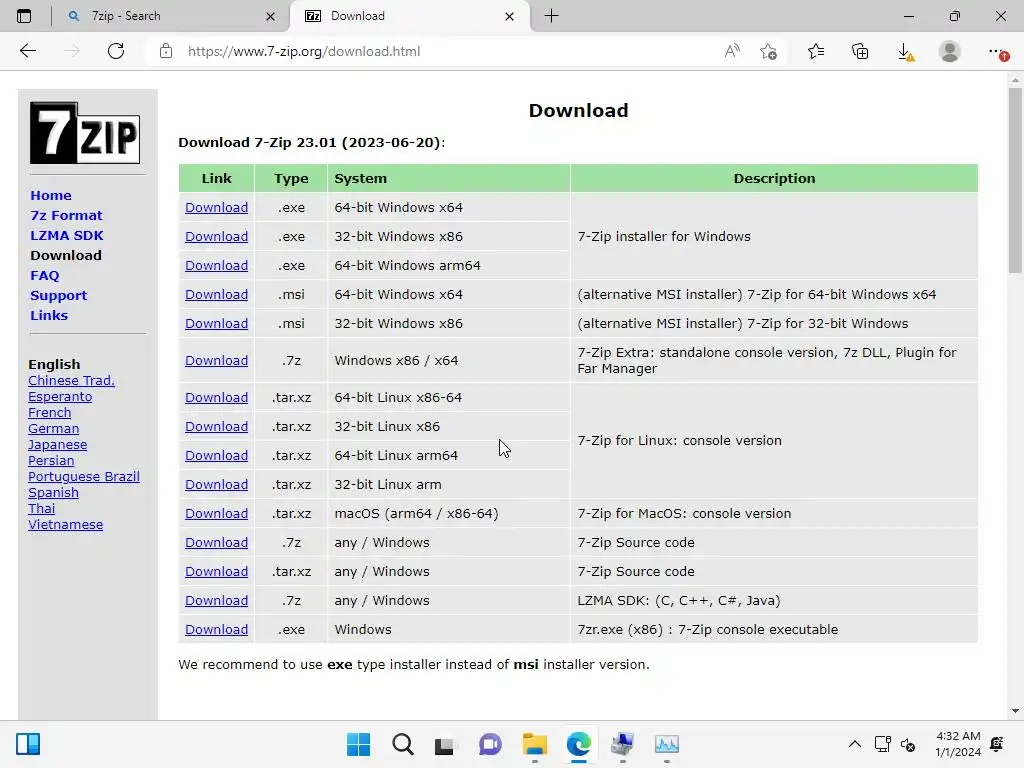Click the 7-Zip logo image
This screenshot has width=1024, height=768.
coord(85,133)
